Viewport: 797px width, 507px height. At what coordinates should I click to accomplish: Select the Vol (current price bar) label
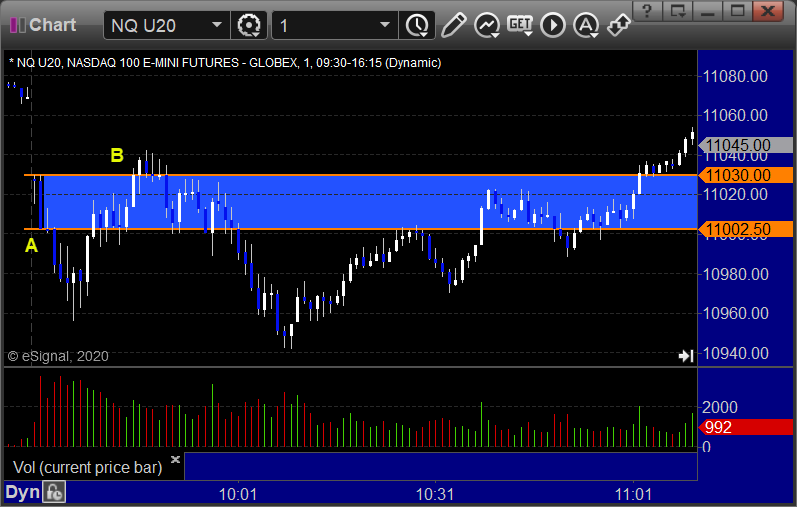pyautogui.click(x=87, y=467)
